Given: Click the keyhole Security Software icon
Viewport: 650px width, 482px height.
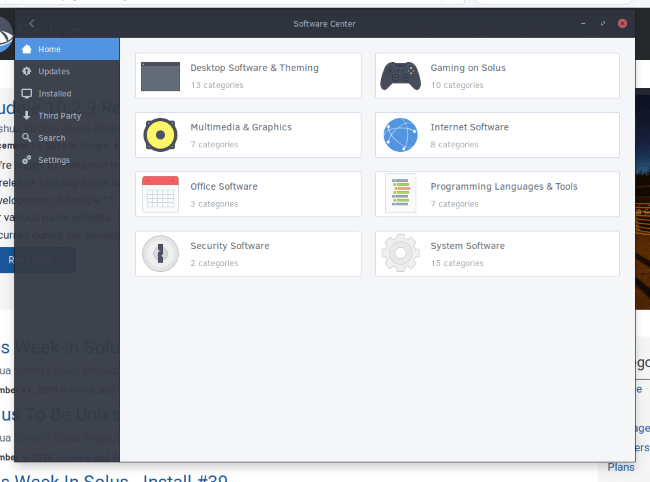Looking at the screenshot, I should (x=160, y=254).
